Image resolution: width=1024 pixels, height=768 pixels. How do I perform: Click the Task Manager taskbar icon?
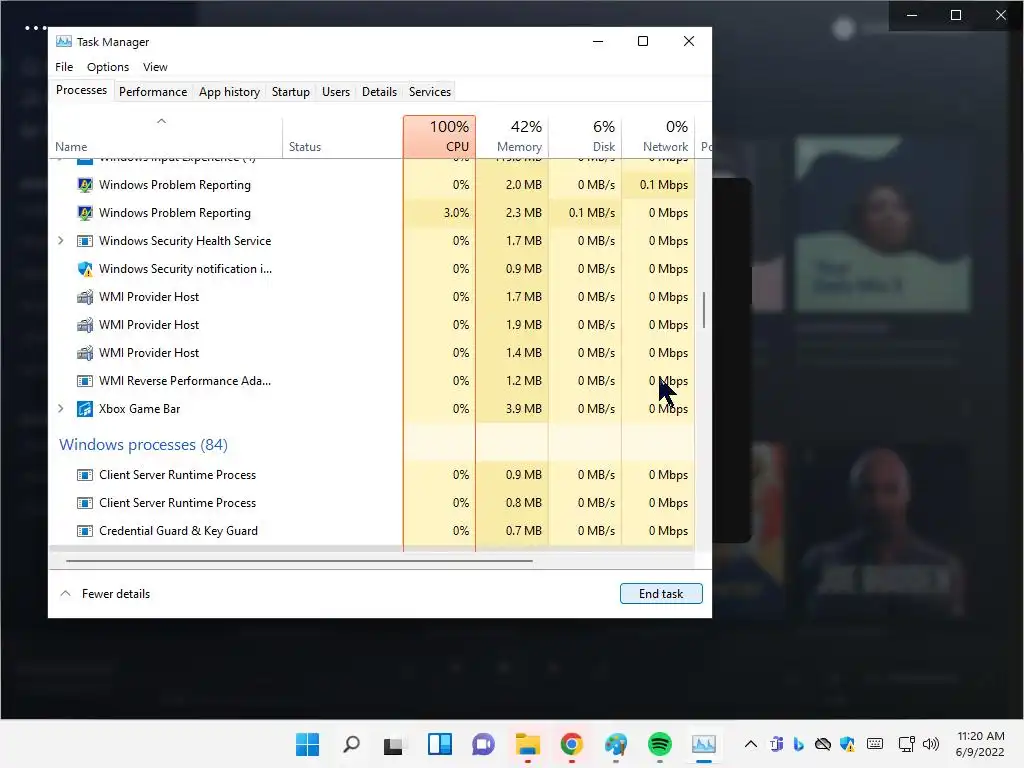pyautogui.click(x=704, y=744)
